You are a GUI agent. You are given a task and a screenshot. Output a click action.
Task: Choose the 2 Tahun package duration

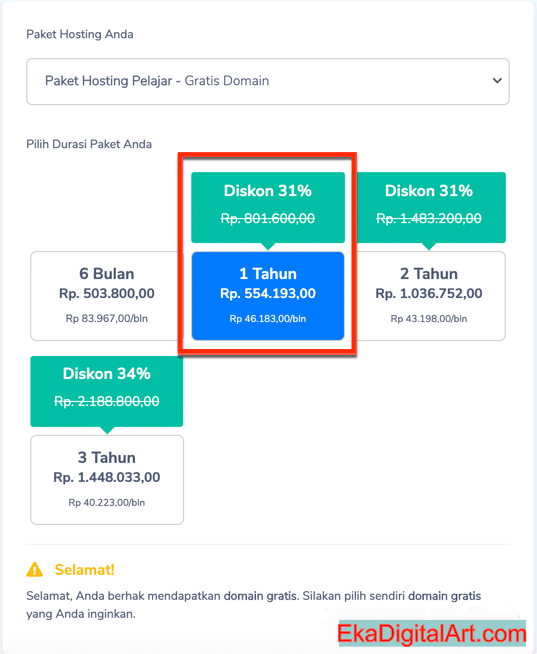click(429, 296)
